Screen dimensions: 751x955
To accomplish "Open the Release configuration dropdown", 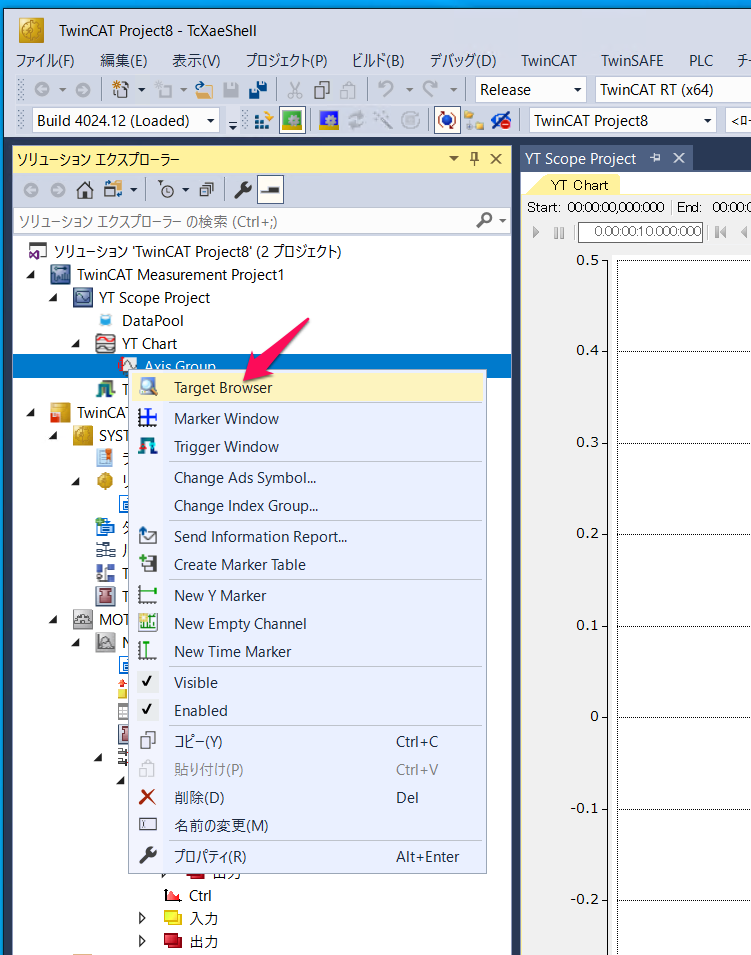I will tap(531, 90).
